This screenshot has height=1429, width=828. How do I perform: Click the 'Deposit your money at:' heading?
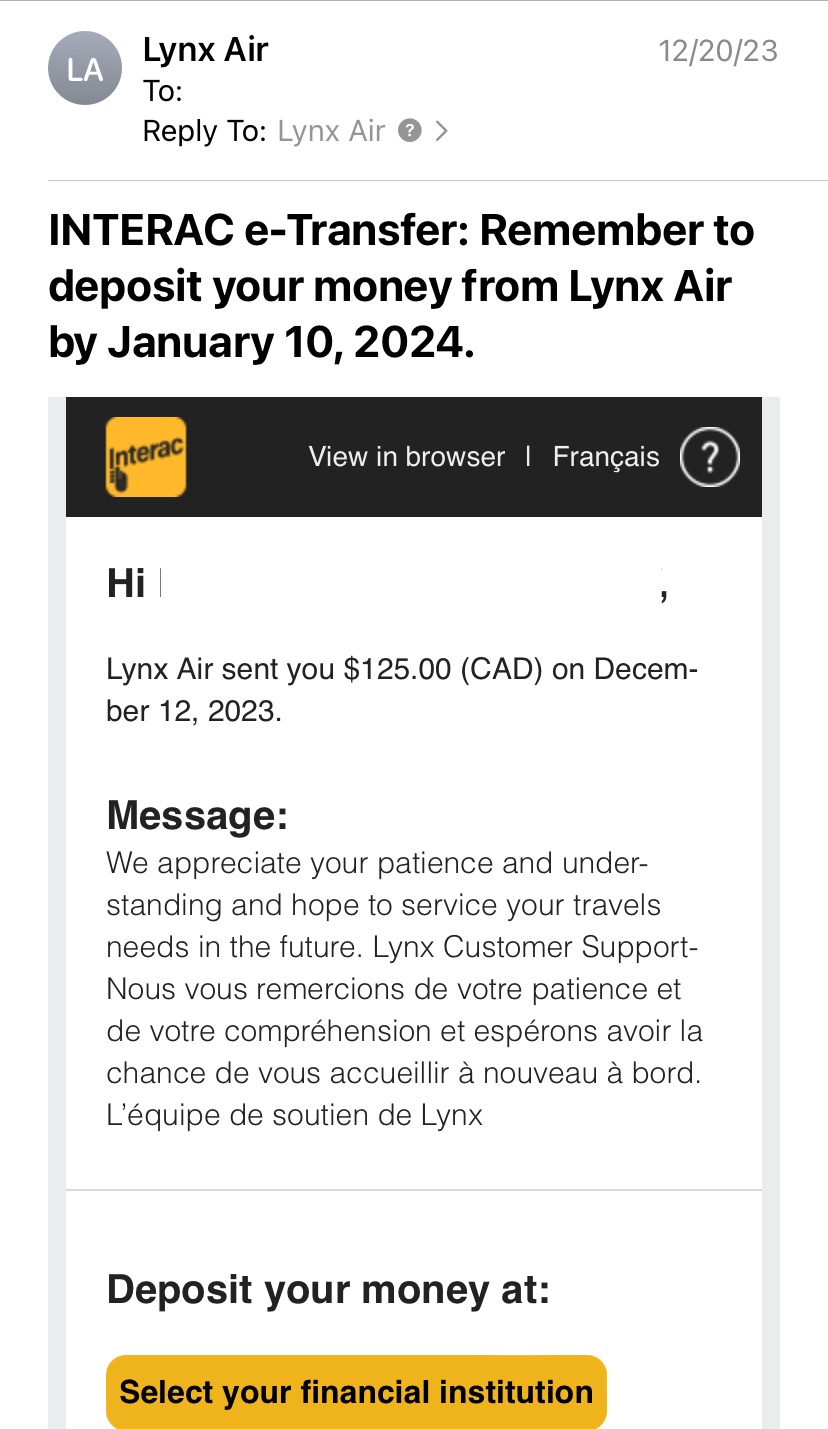[x=328, y=1290]
